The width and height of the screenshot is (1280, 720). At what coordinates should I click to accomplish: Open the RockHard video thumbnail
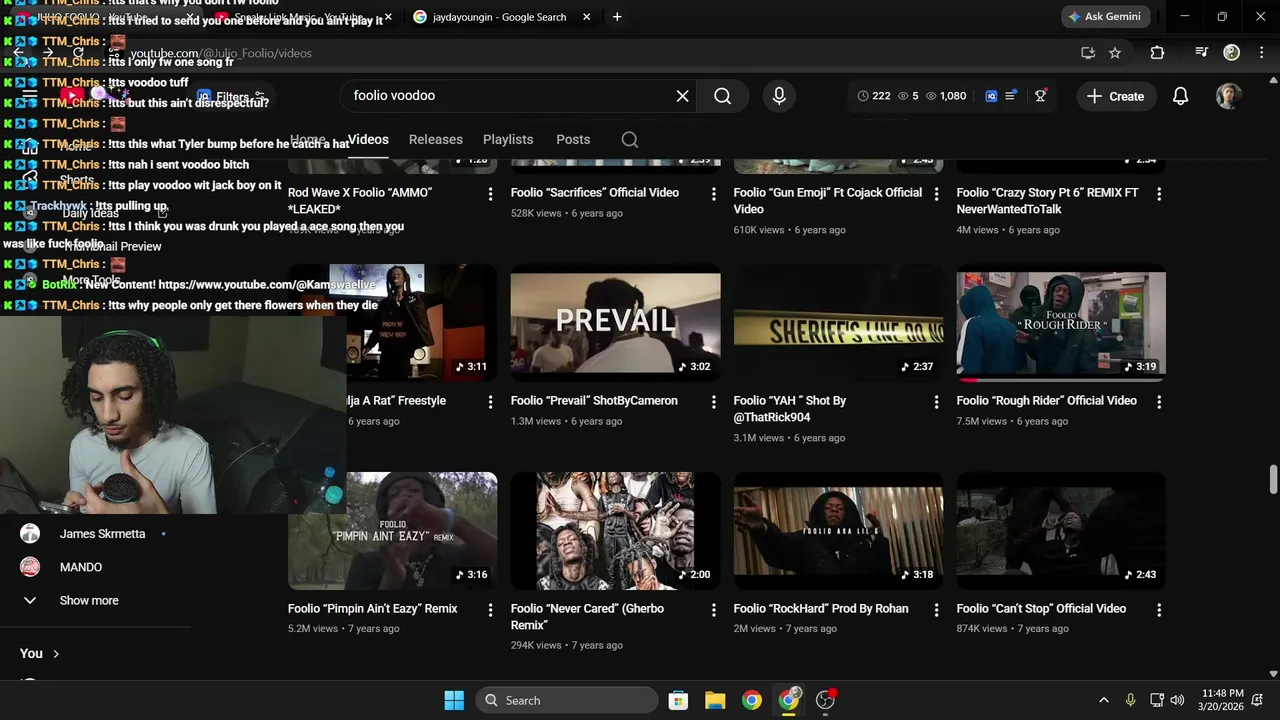[838, 530]
